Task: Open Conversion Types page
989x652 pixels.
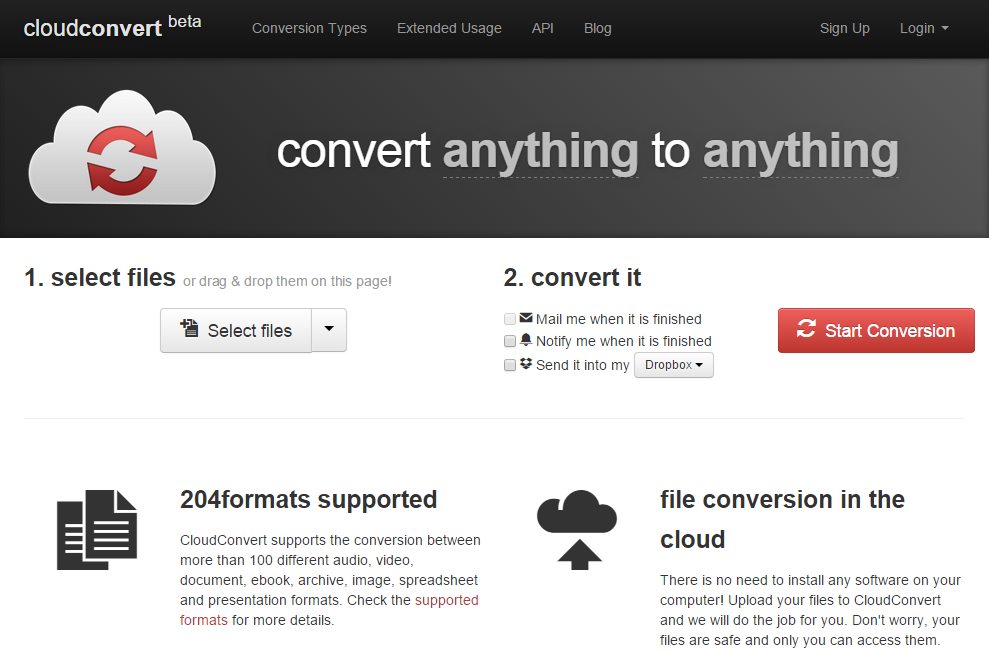Action: pos(309,28)
